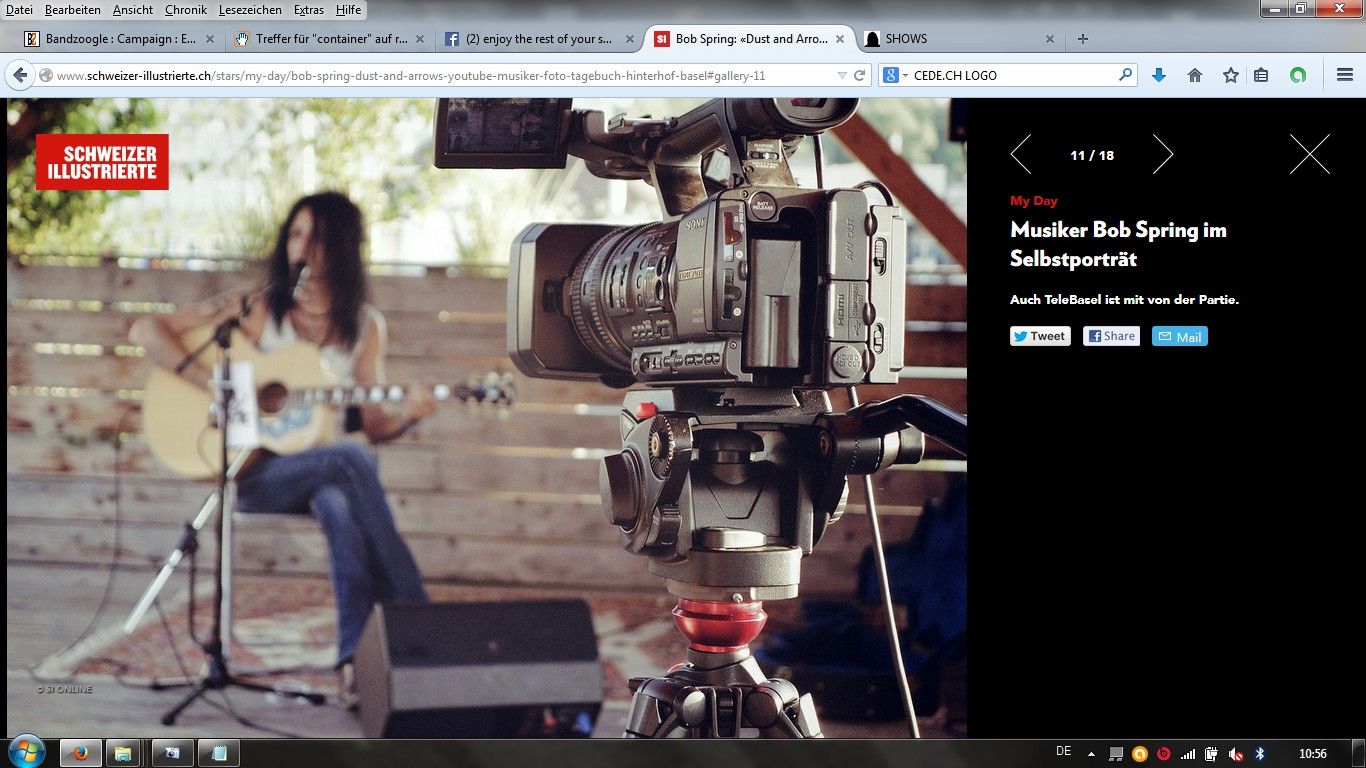This screenshot has width=1366, height=768.
Task: Open the Firefox downloads arrow icon
Action: [1159, 75]
